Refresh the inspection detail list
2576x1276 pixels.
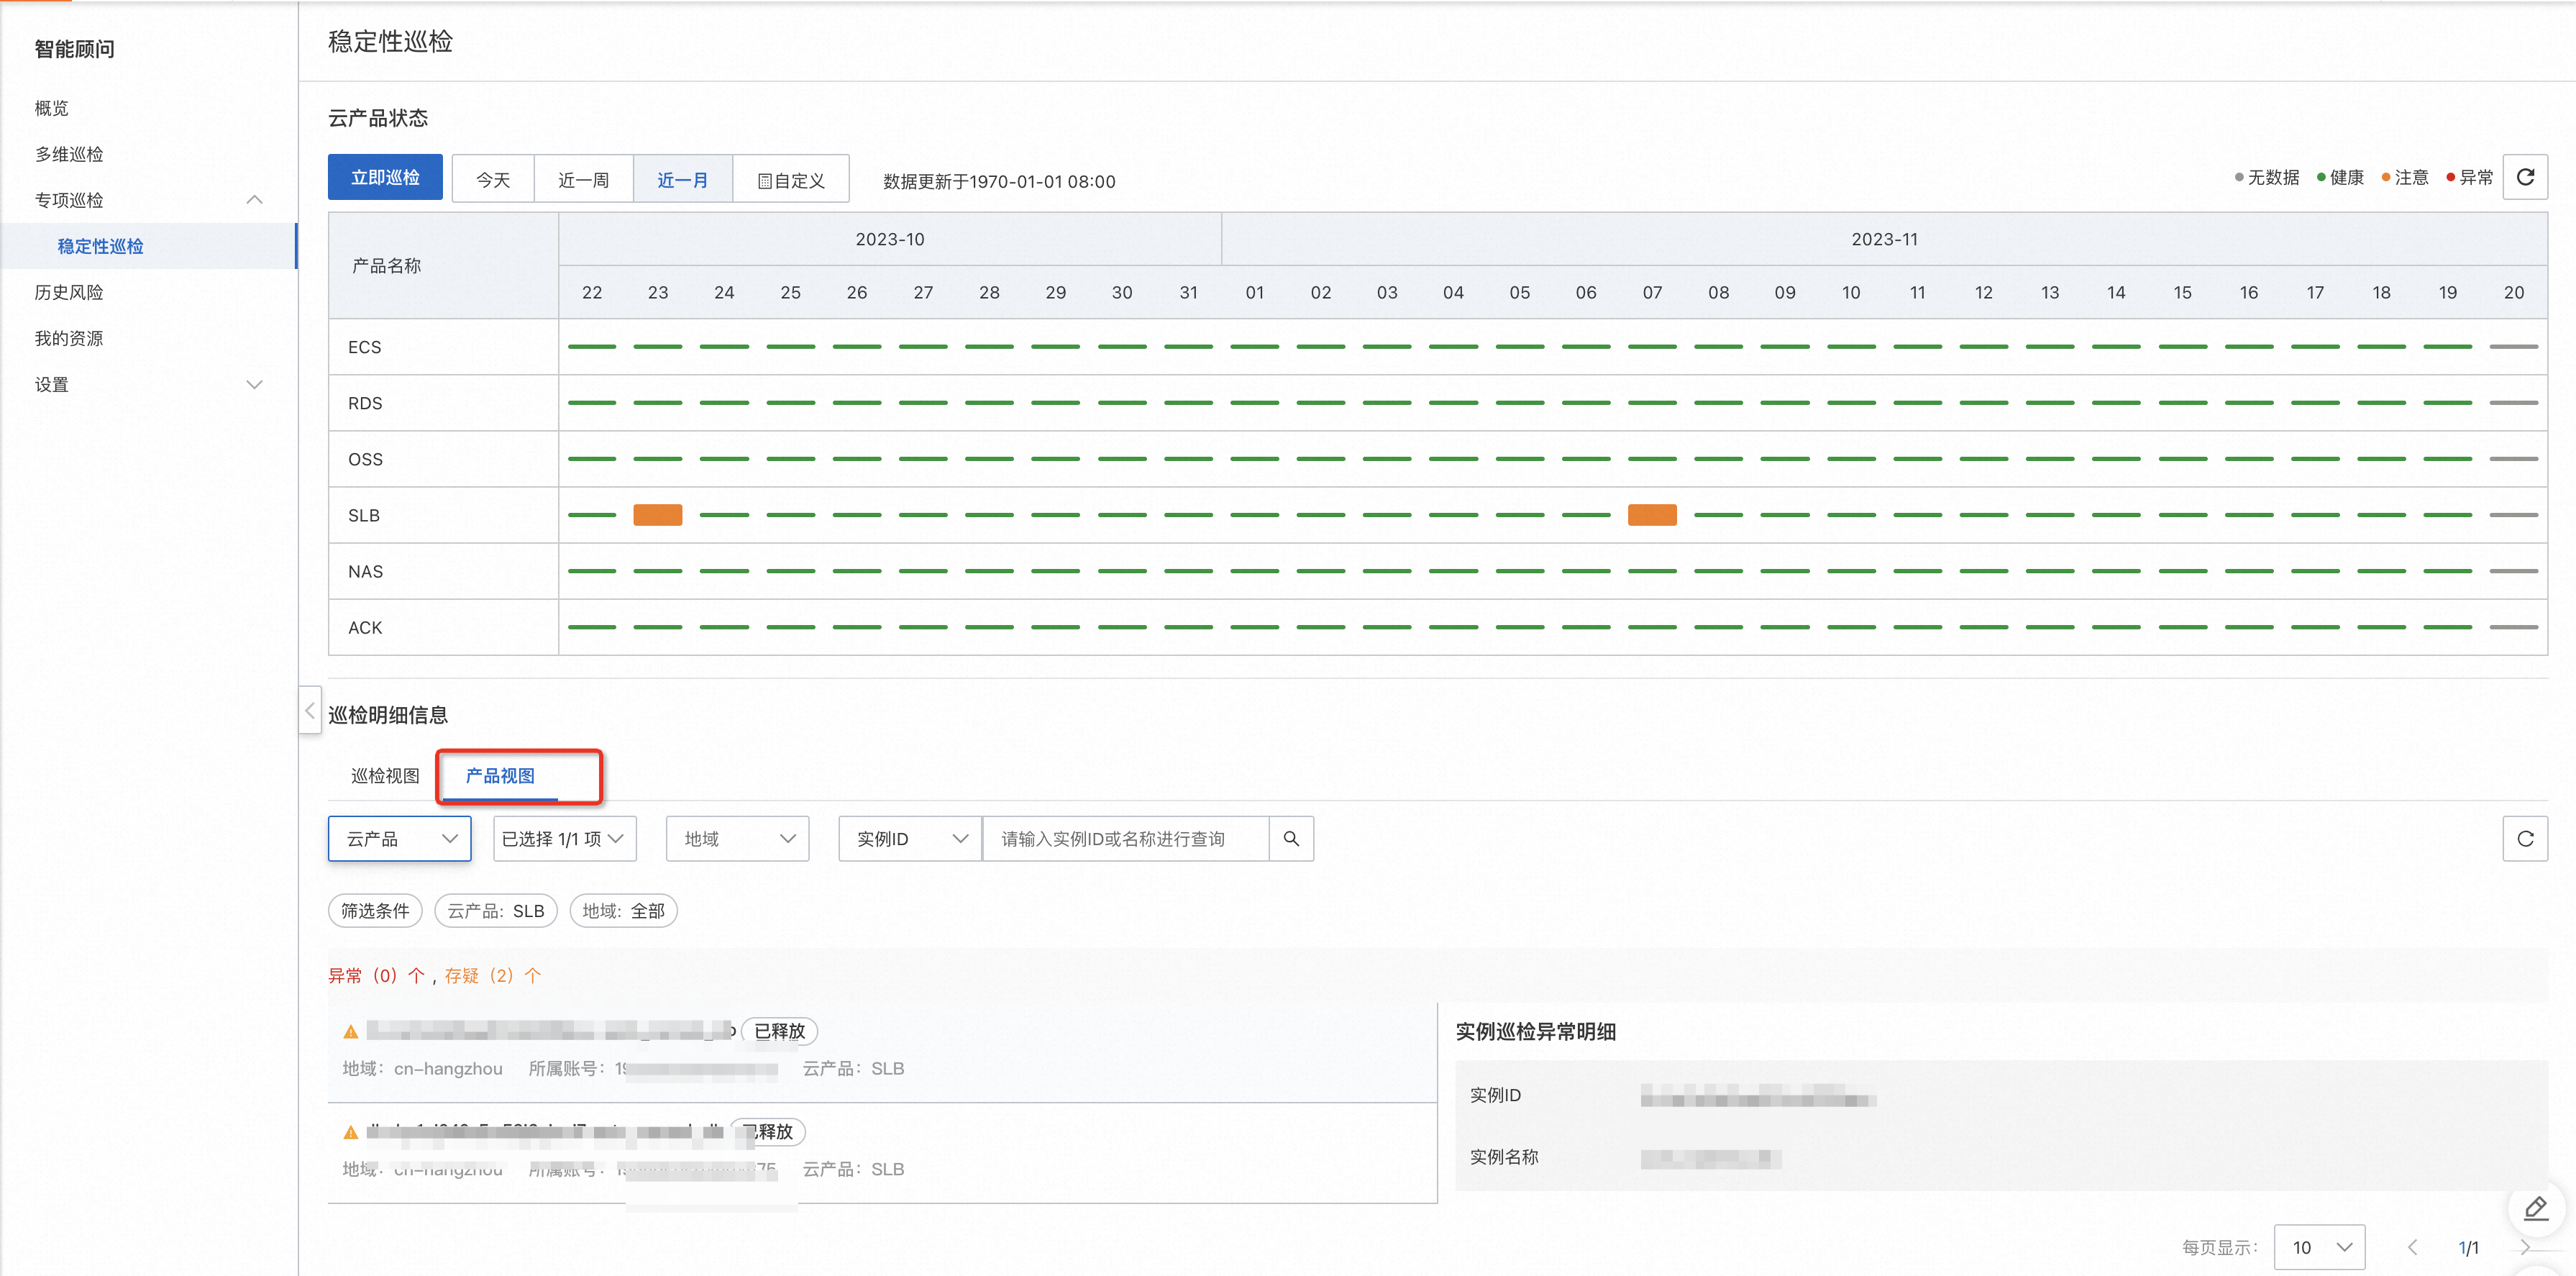coord(2524,838)
